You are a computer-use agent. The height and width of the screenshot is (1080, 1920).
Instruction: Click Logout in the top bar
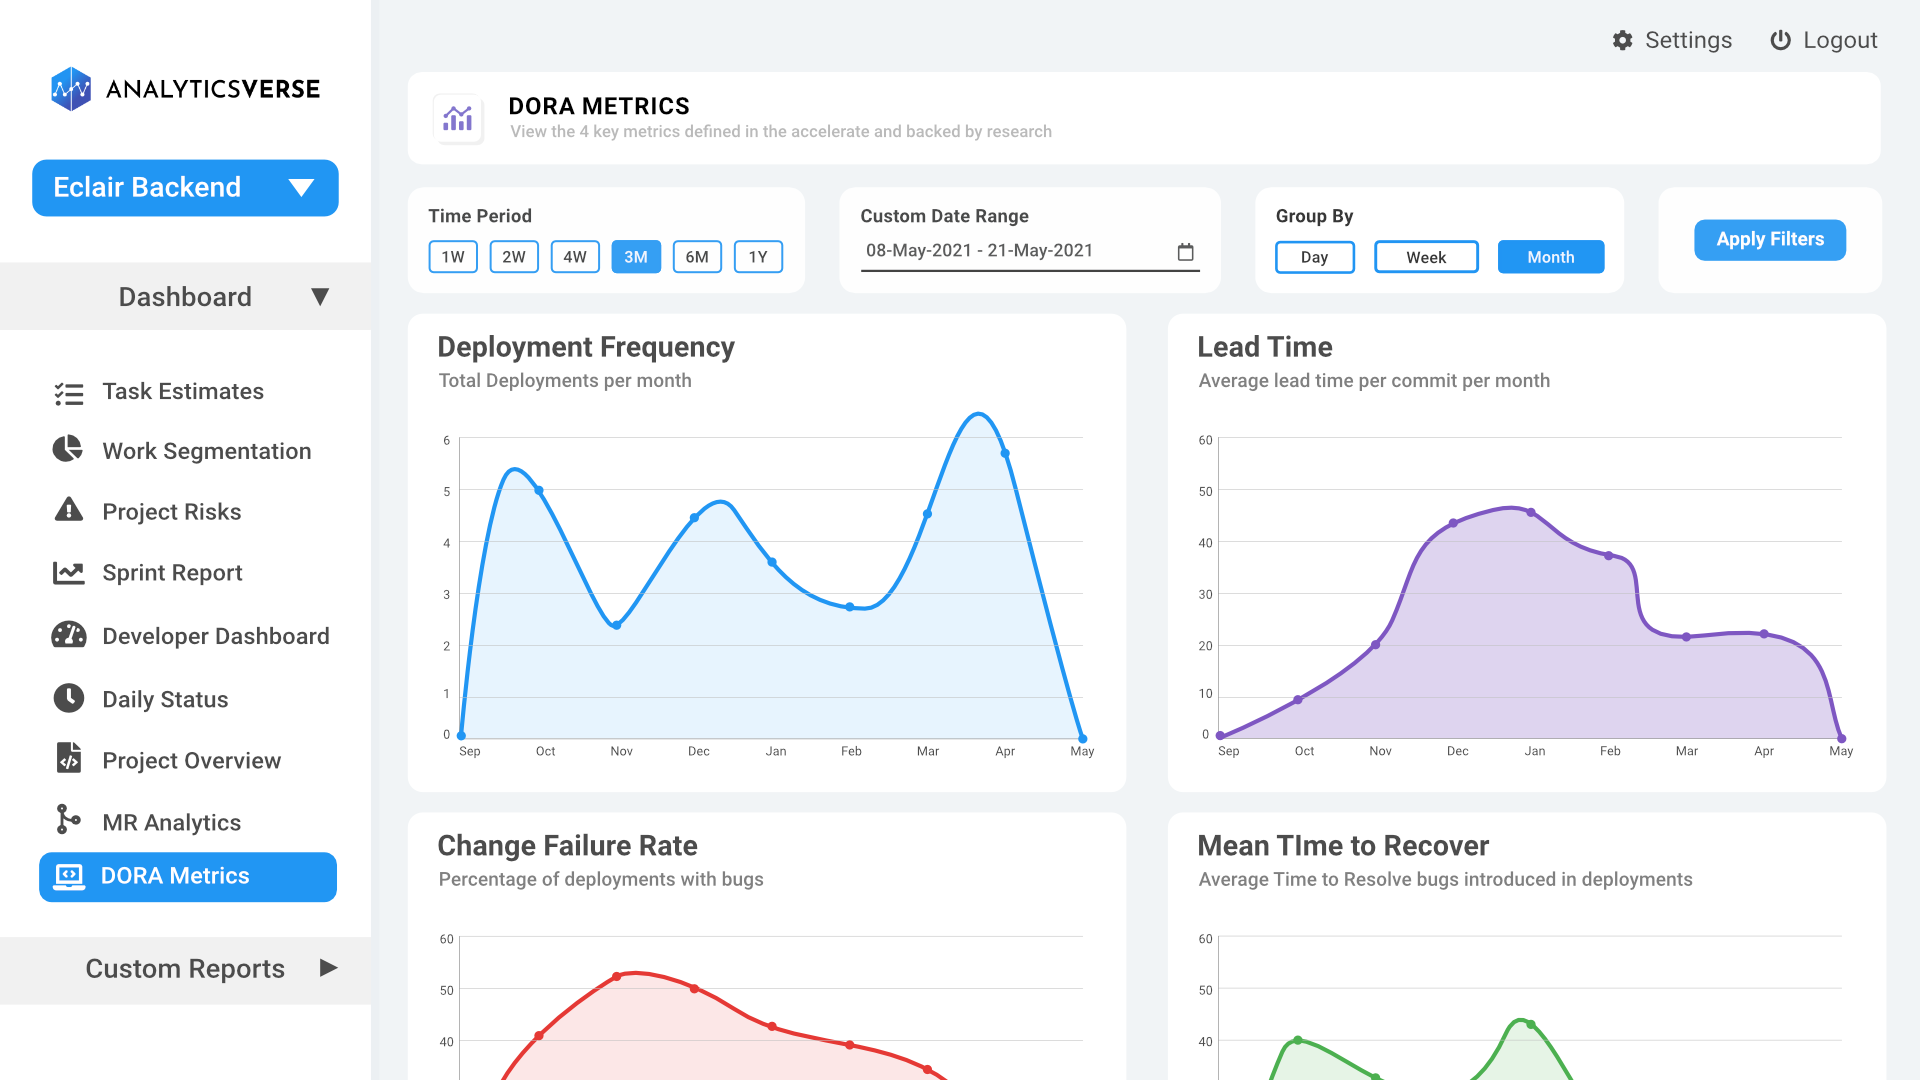click(x=1824, y=40)
